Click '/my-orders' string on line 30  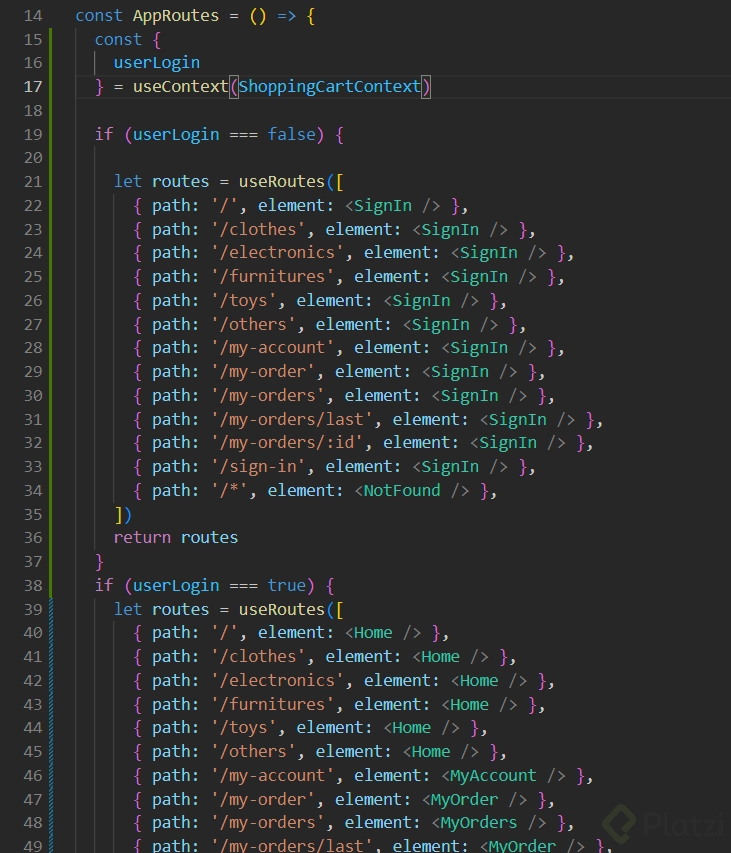pyautogui.click(x=267, y=395)
